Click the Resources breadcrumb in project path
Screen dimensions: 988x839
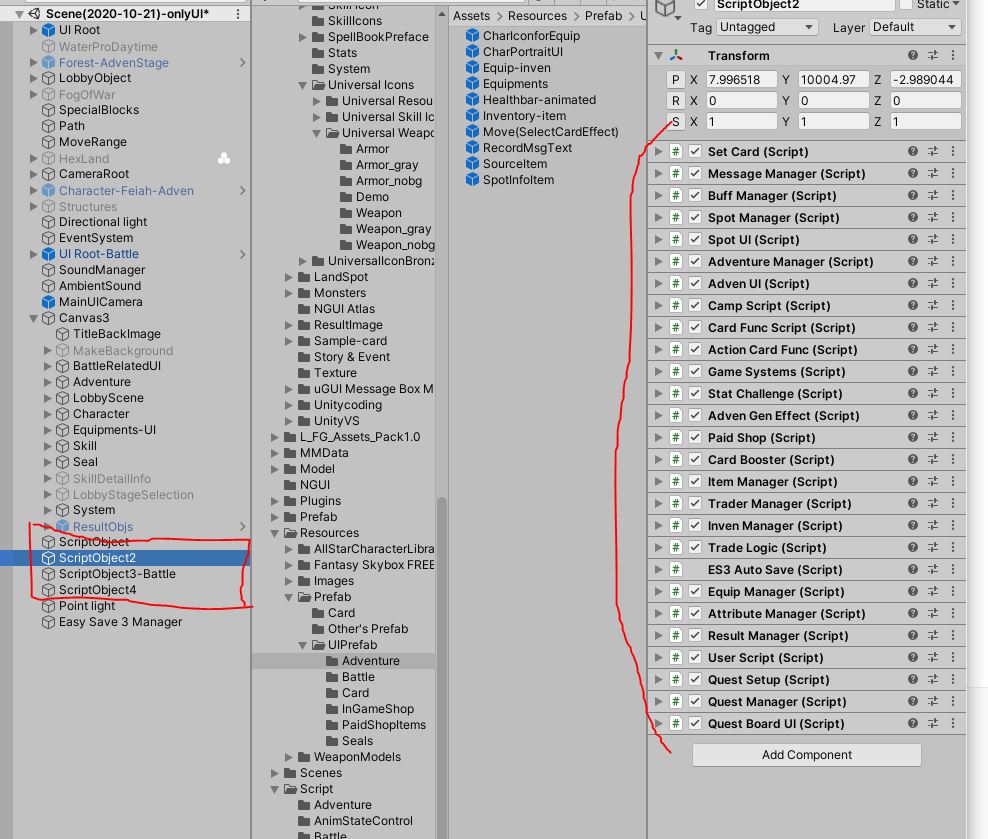pyautogui.click(x=537, y=15)
